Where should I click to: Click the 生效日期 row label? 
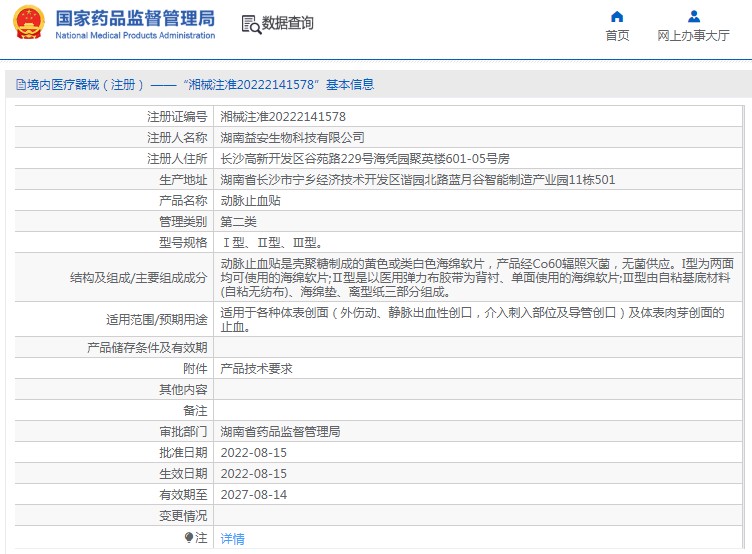coord(183,474)
